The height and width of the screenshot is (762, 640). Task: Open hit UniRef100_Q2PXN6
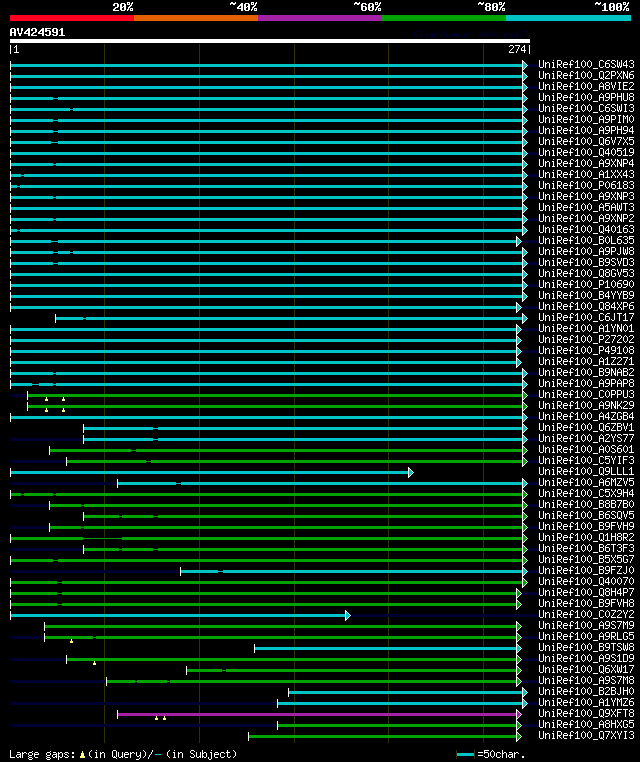point(586,75)
